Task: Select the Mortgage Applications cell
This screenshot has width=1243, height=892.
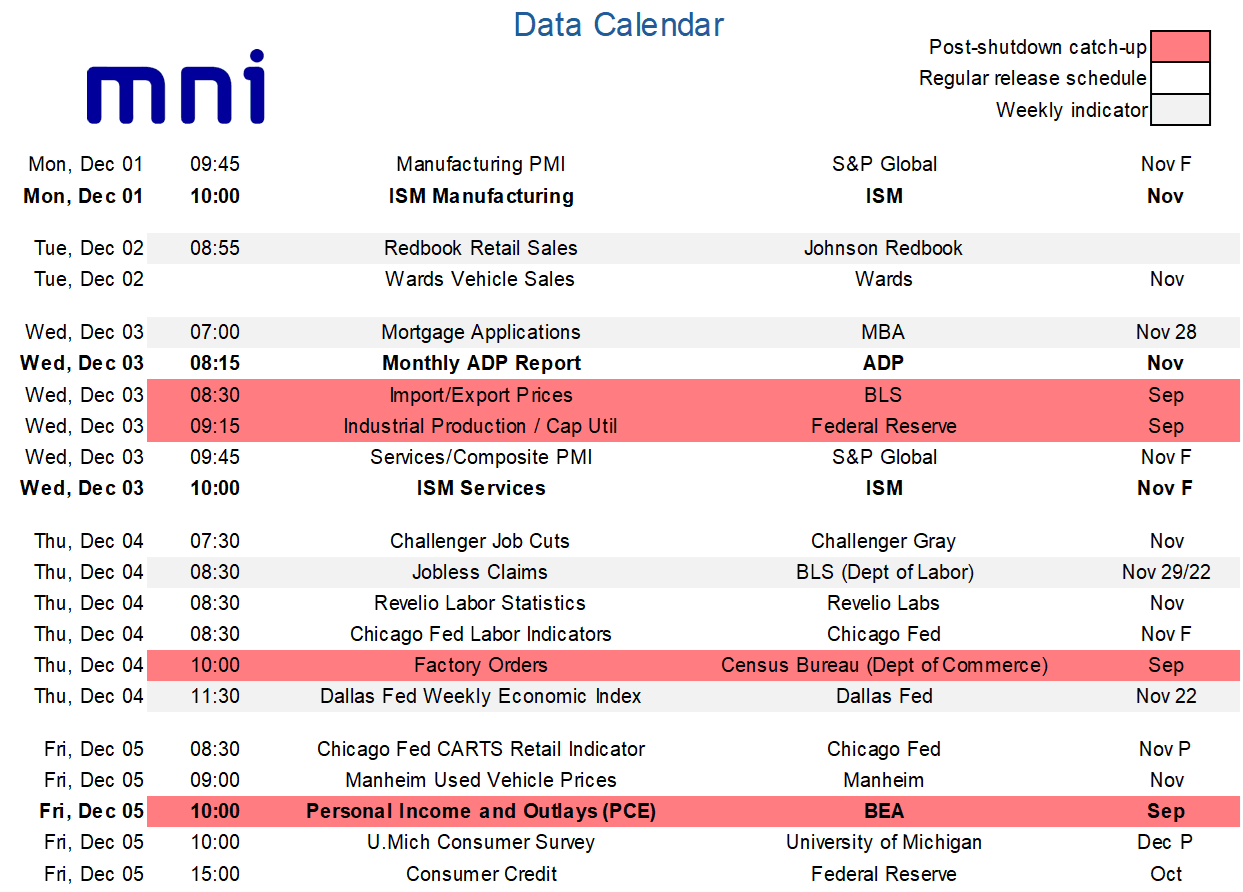Action: click(x=481, y=332)
